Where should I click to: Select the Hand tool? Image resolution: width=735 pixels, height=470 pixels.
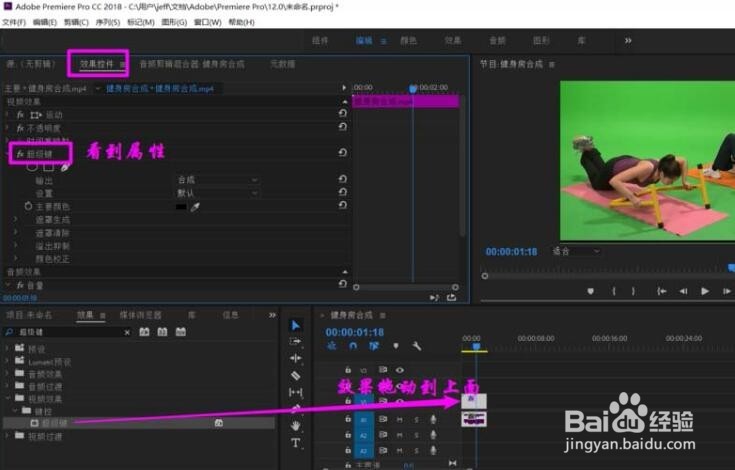tap(295, 425)
